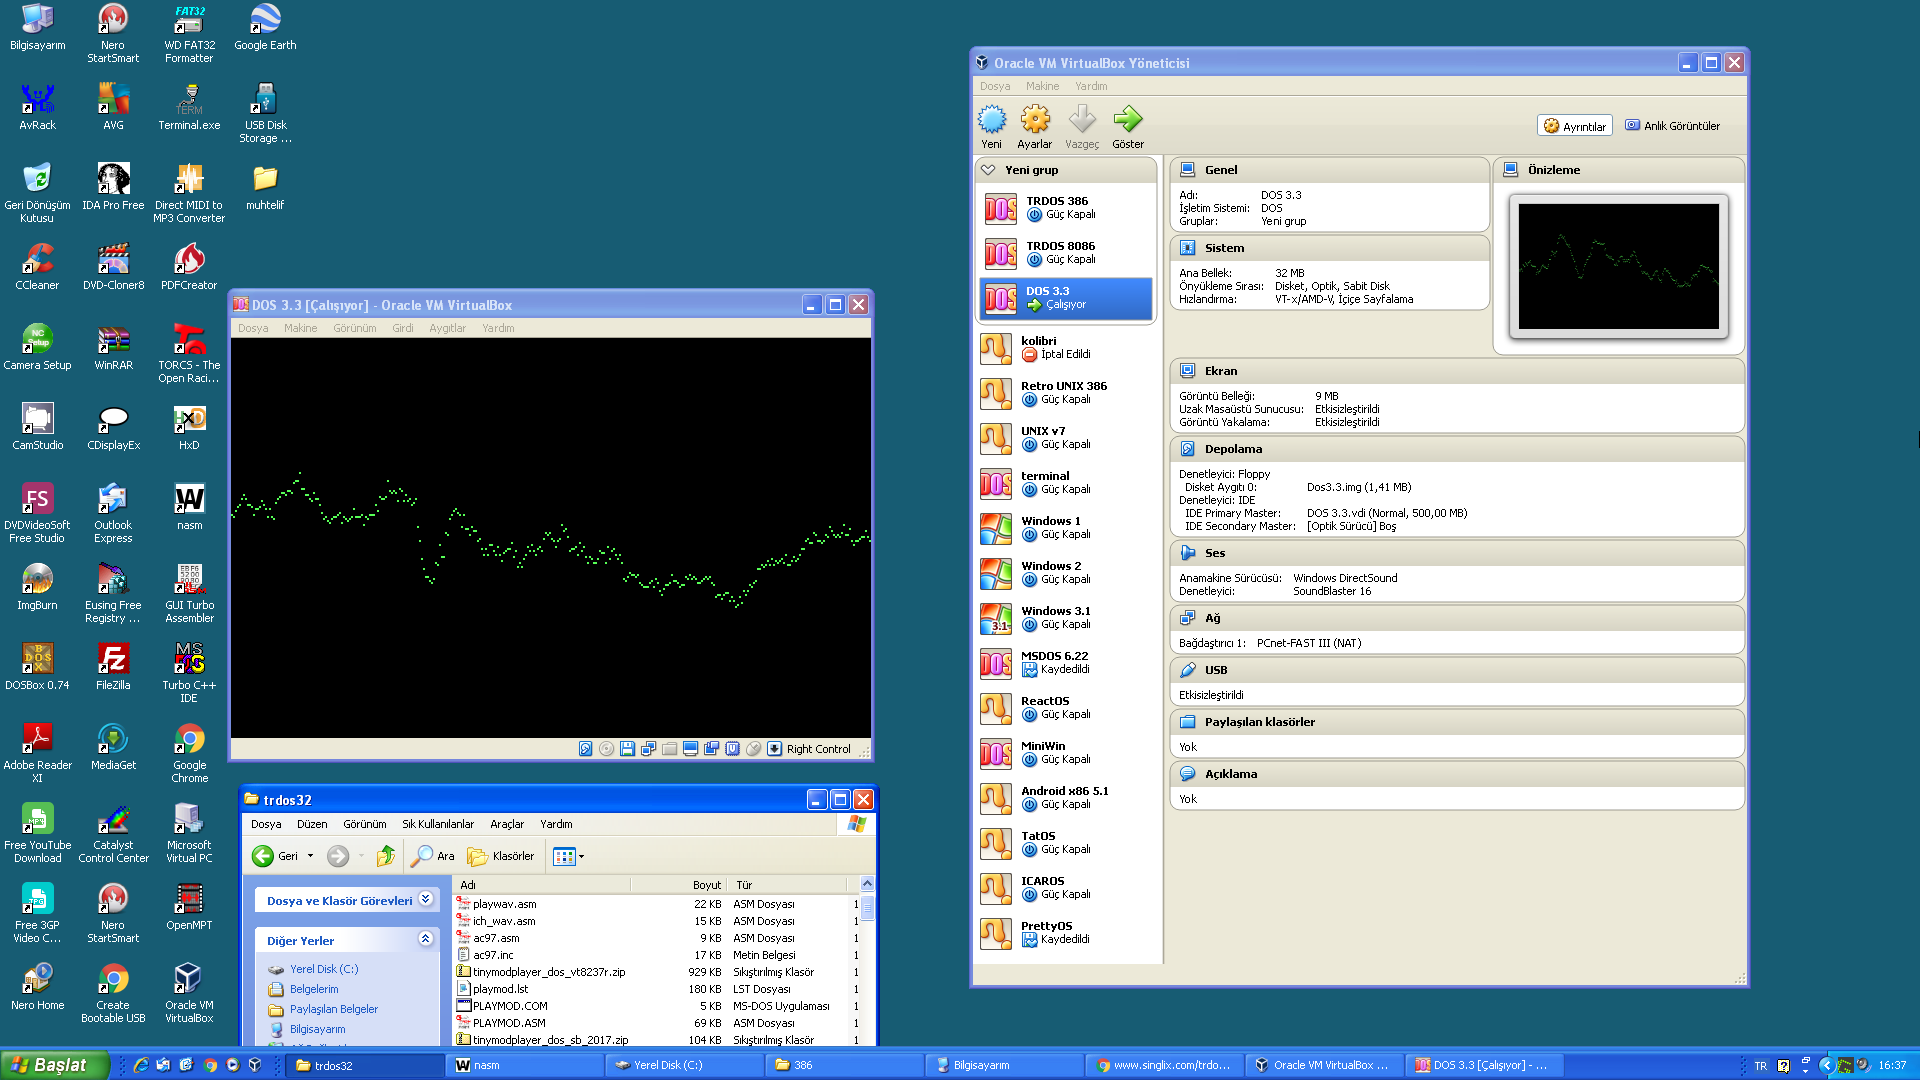The width and height of the screenshot is (1920, 1080).
Task: Click the shared folders icon in VM status bar
Action: 669,749
